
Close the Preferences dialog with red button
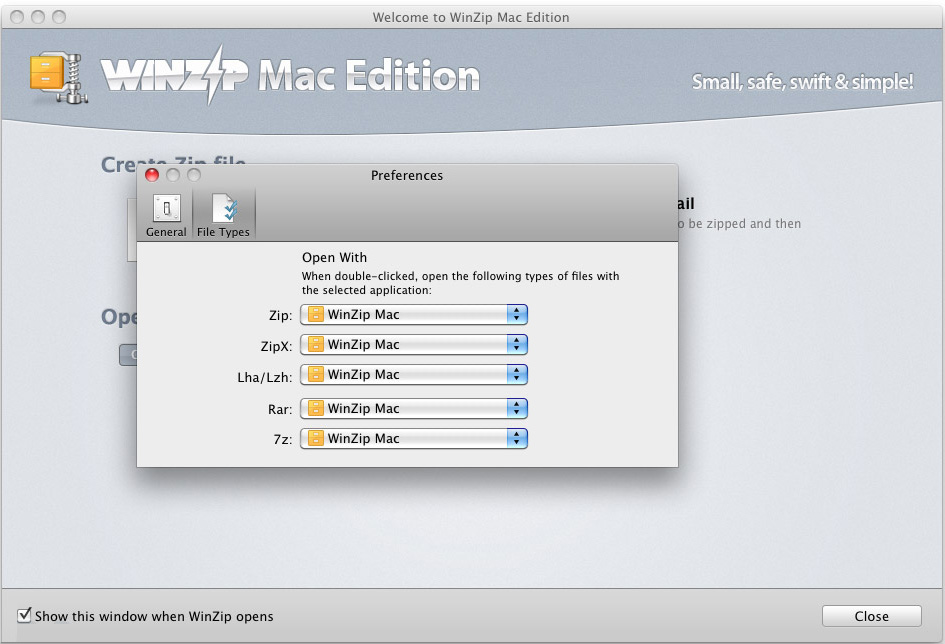tap(152, 175)
